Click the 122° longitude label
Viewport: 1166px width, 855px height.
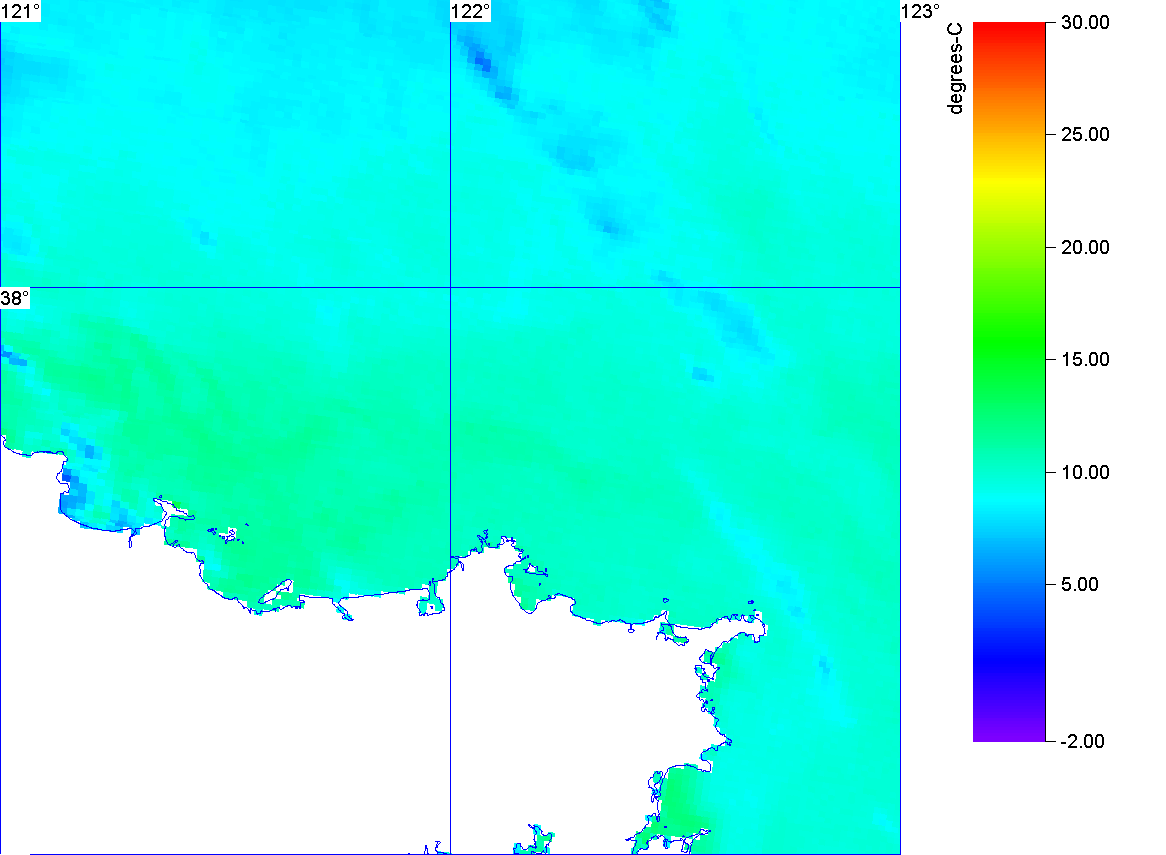point(471,11)
